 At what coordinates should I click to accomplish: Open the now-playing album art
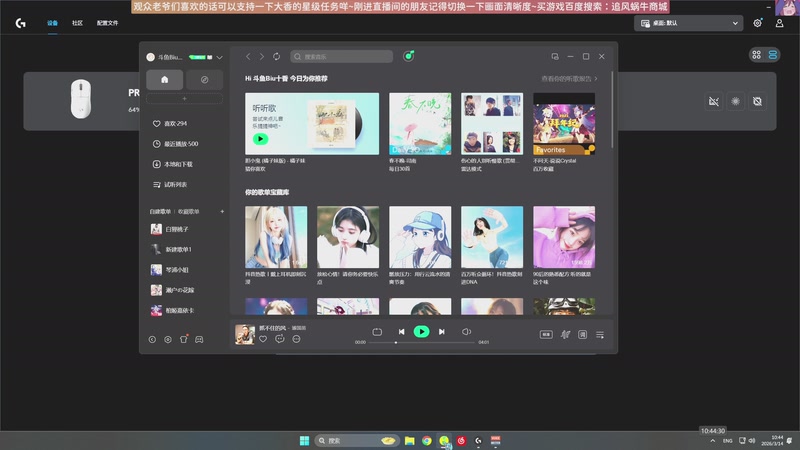click(x=245, y=335)
